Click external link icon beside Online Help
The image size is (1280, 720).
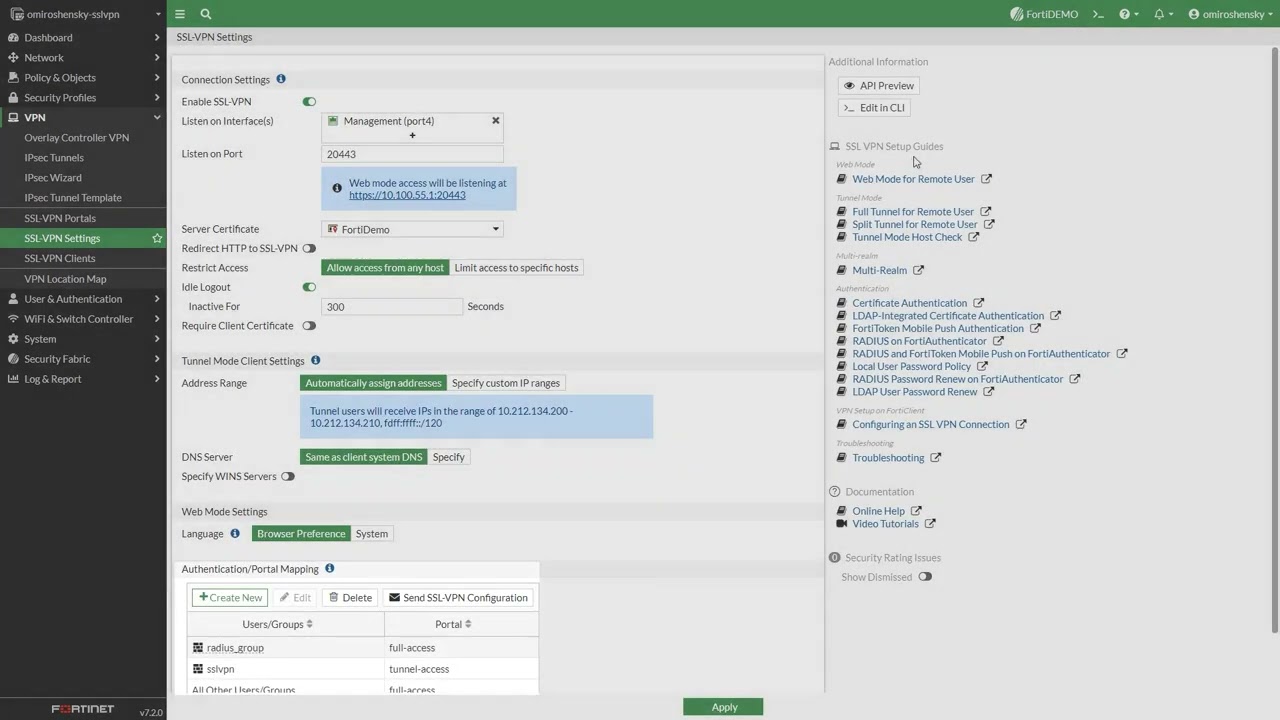(x=916, y=511)
